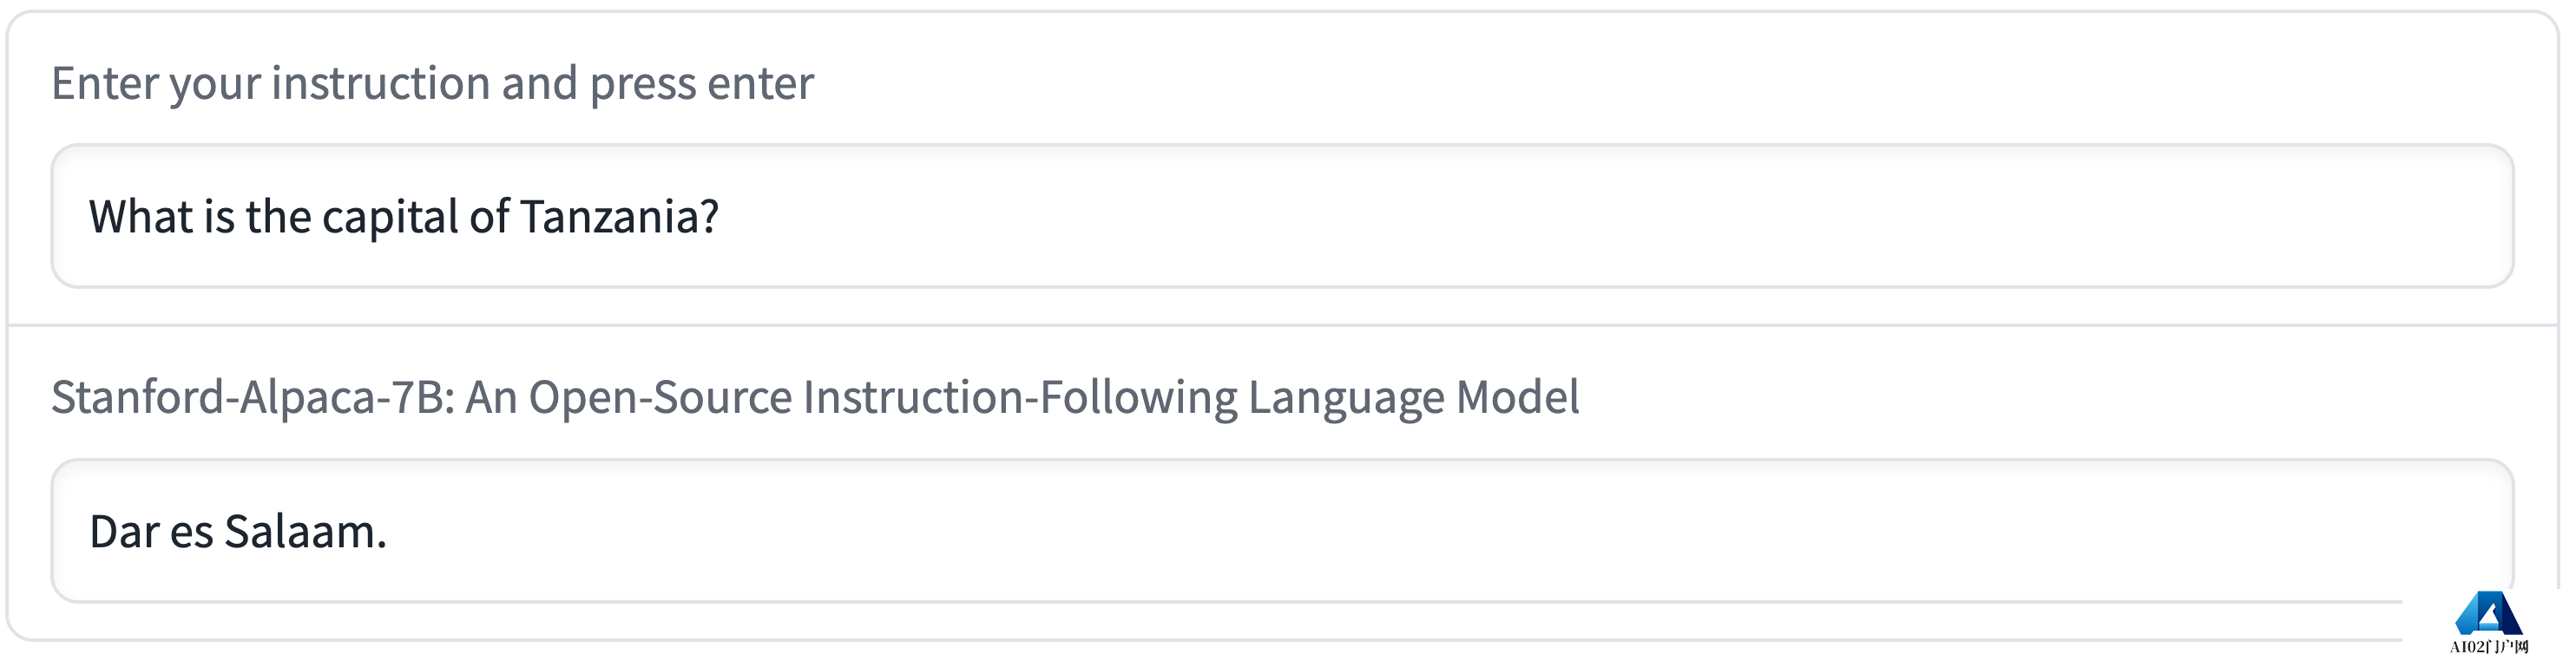Click the "Dar es Salaam." answer text
This screenshot has height=654, width=2576.
click(x=238, y=532)
